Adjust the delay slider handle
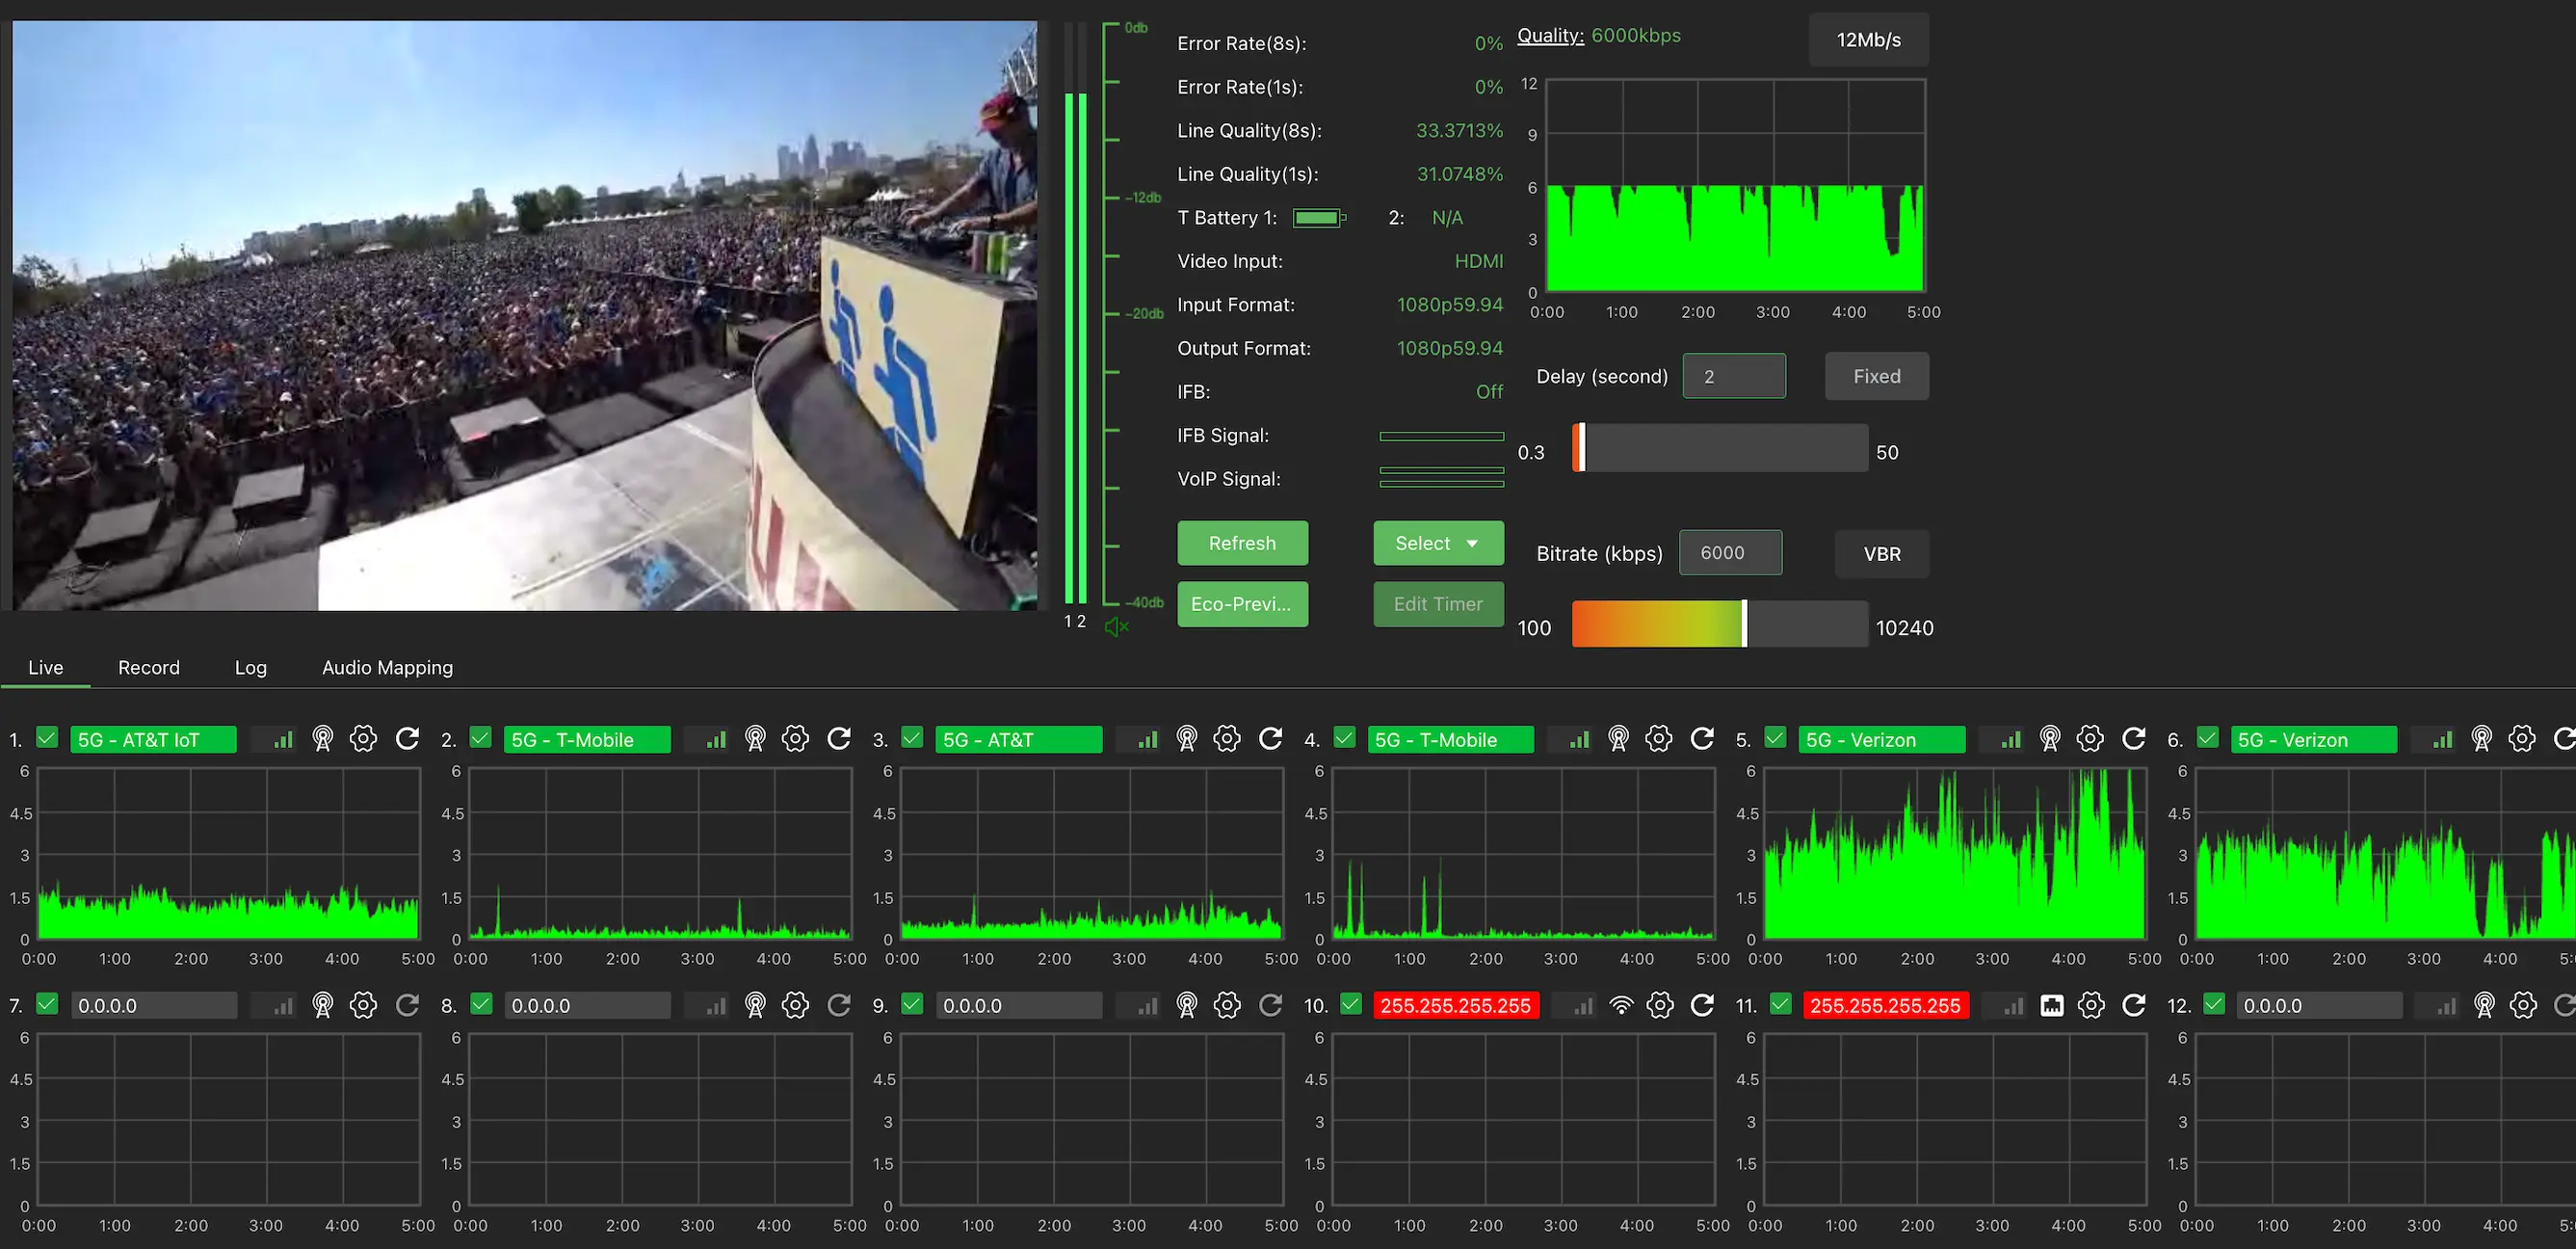Screen dimensions: 2576x1249 click(1581, 447)
